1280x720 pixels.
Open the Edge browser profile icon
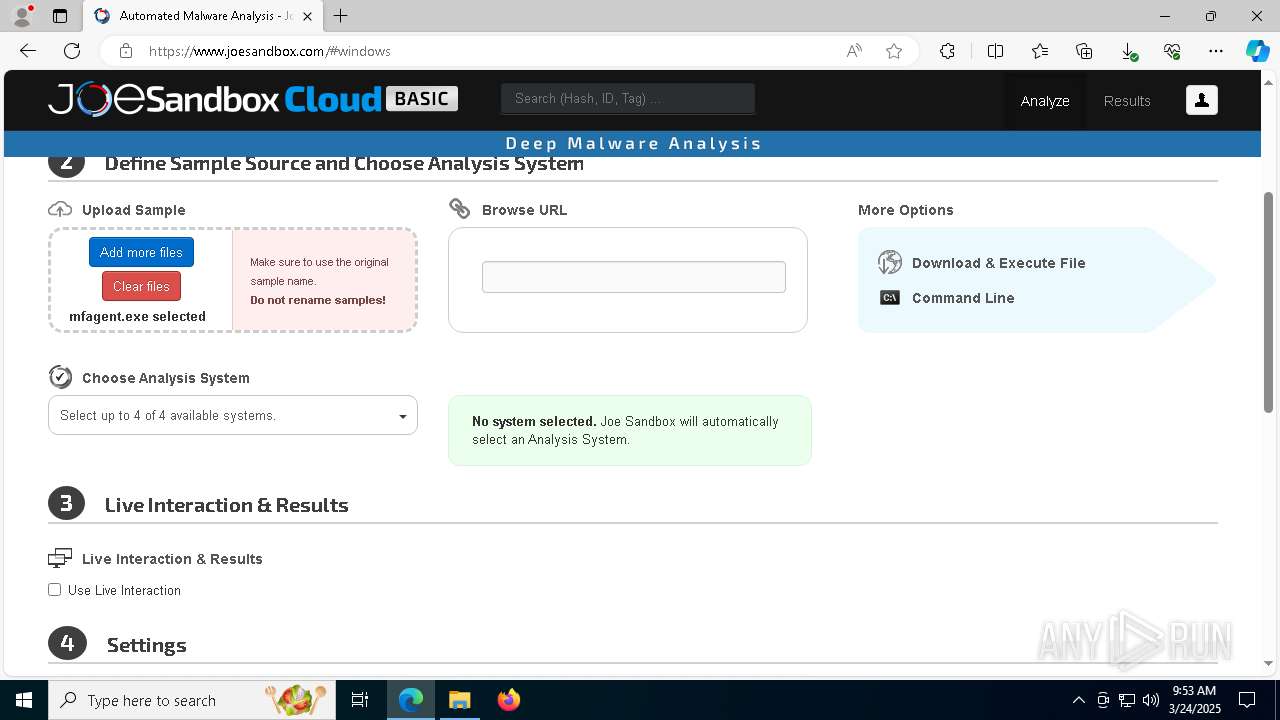[x=22, y=16]
